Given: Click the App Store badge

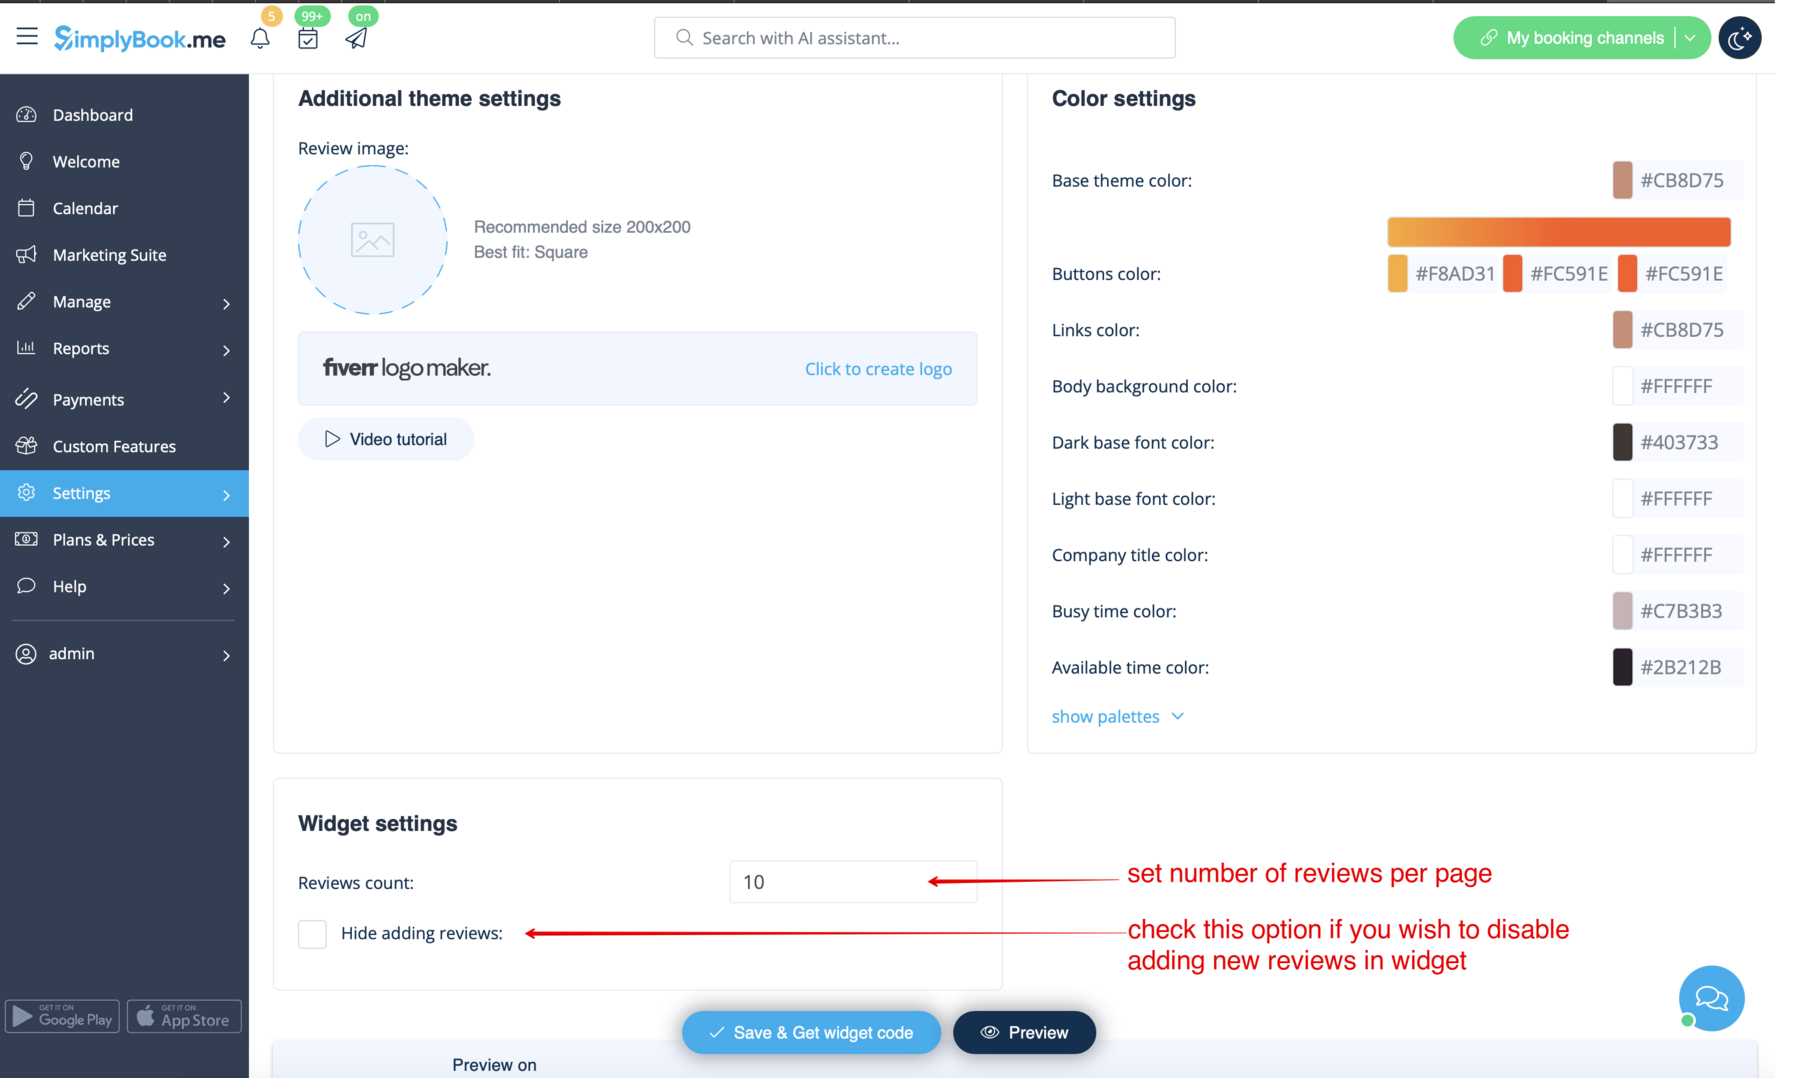Looking at the screenshot, I should click(x=184, y=1016).
